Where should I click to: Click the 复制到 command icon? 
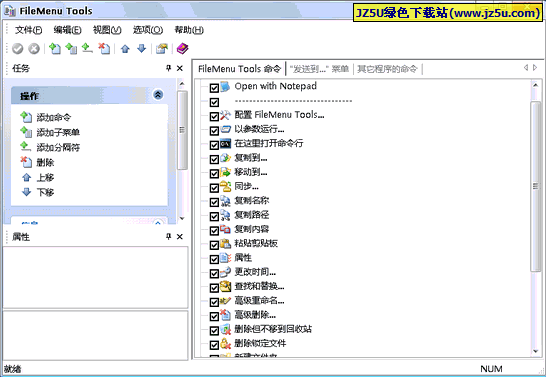pos(226,158)
